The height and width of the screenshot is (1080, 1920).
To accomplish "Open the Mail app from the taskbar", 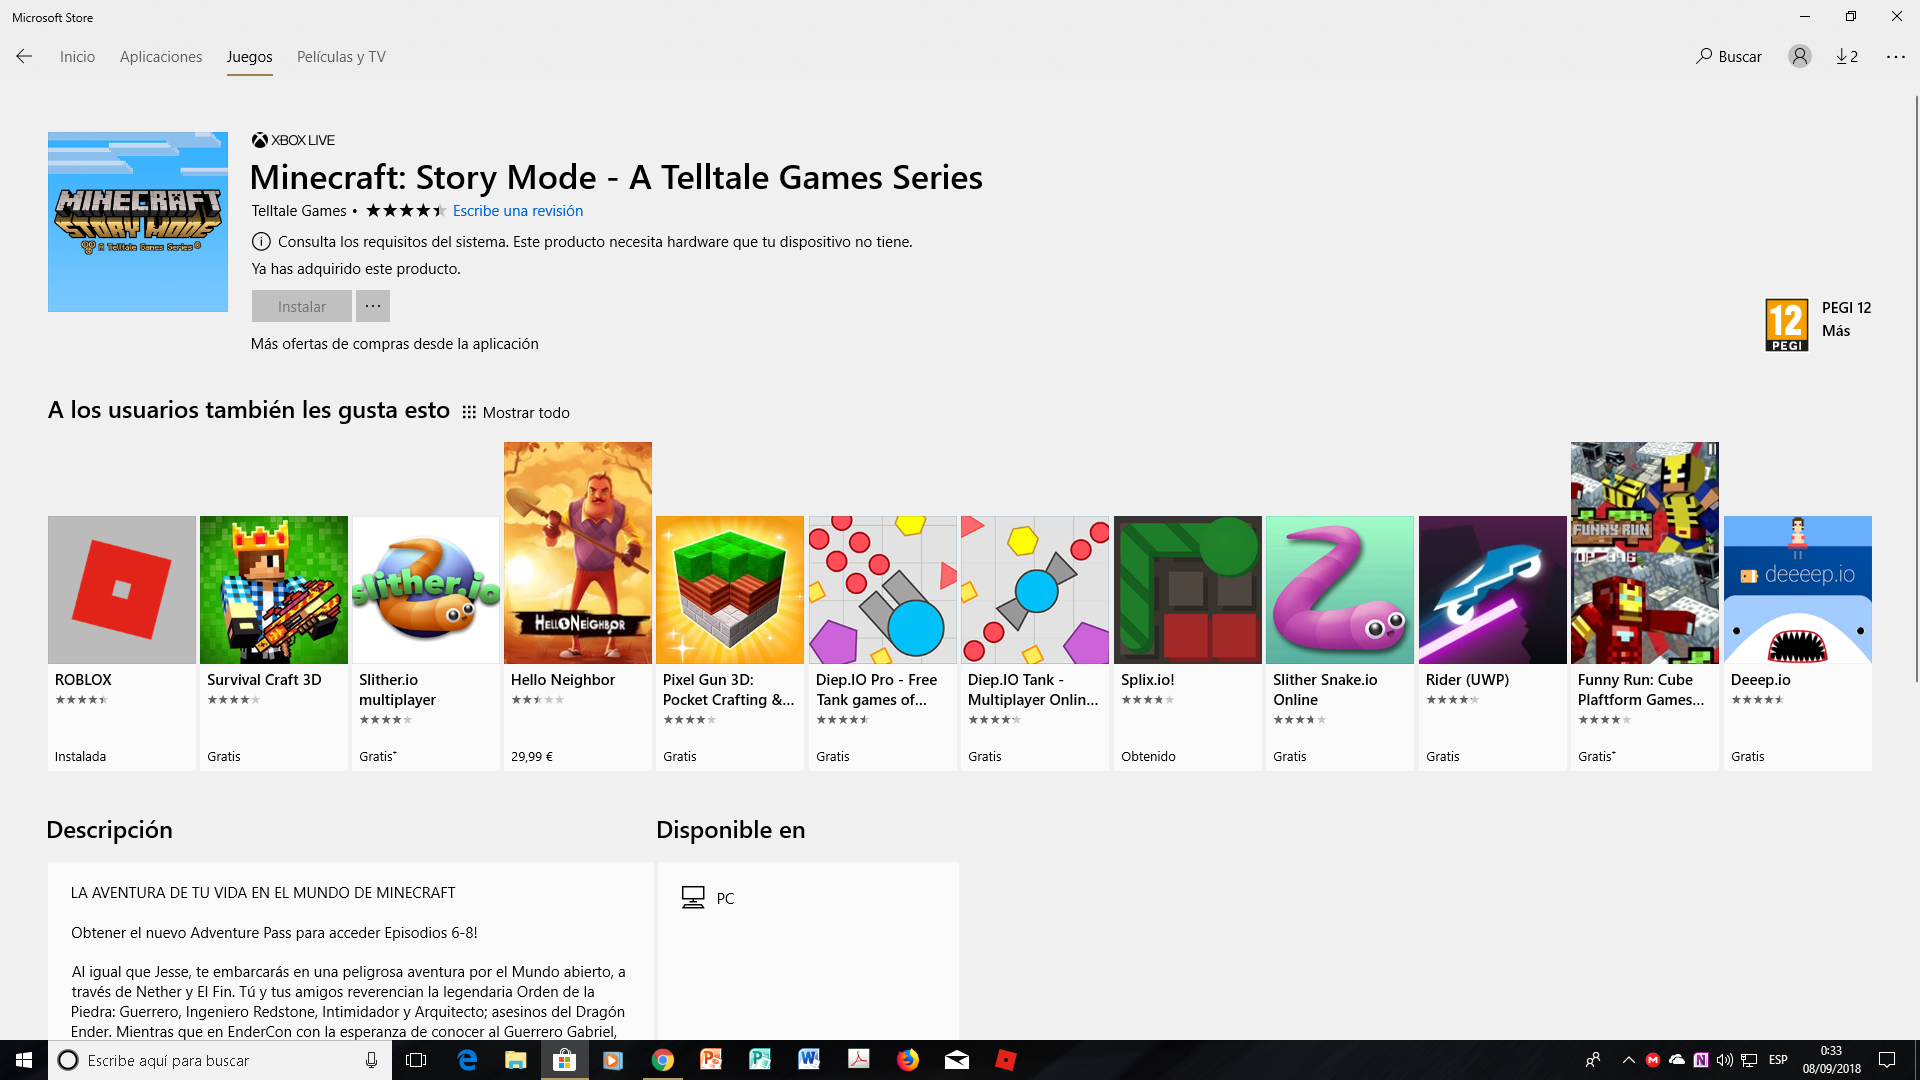I will tap(957, 1060).
